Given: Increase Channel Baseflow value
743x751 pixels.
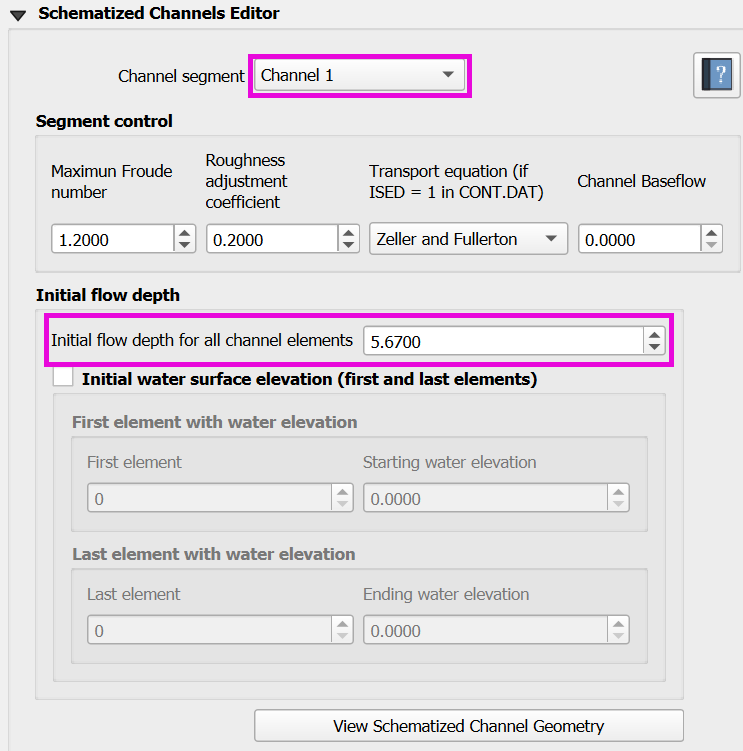Looking at the screenshot, I should click(710, 233).
